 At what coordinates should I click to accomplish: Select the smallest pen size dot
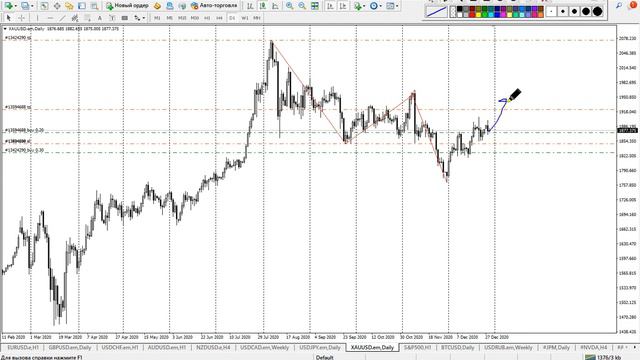551,11
